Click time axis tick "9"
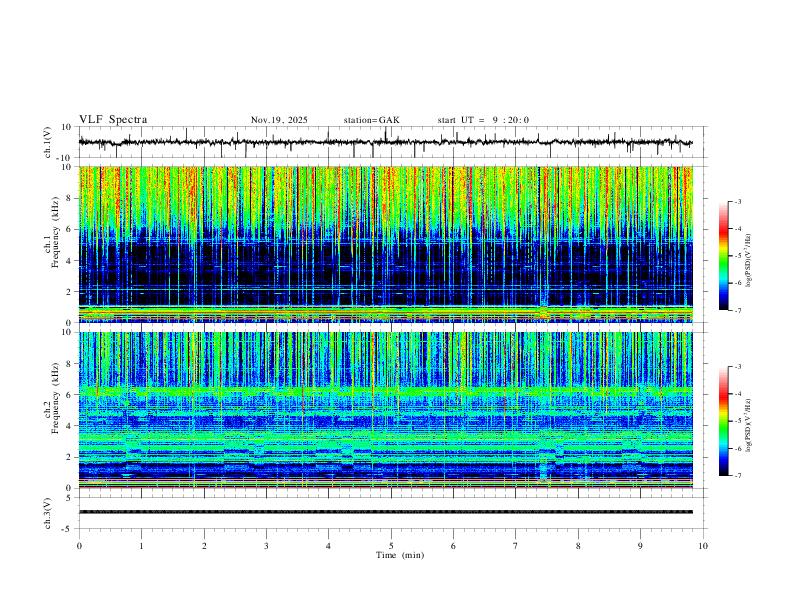The height and width of the screenshot is (612, 792). (x=640, y=546)
